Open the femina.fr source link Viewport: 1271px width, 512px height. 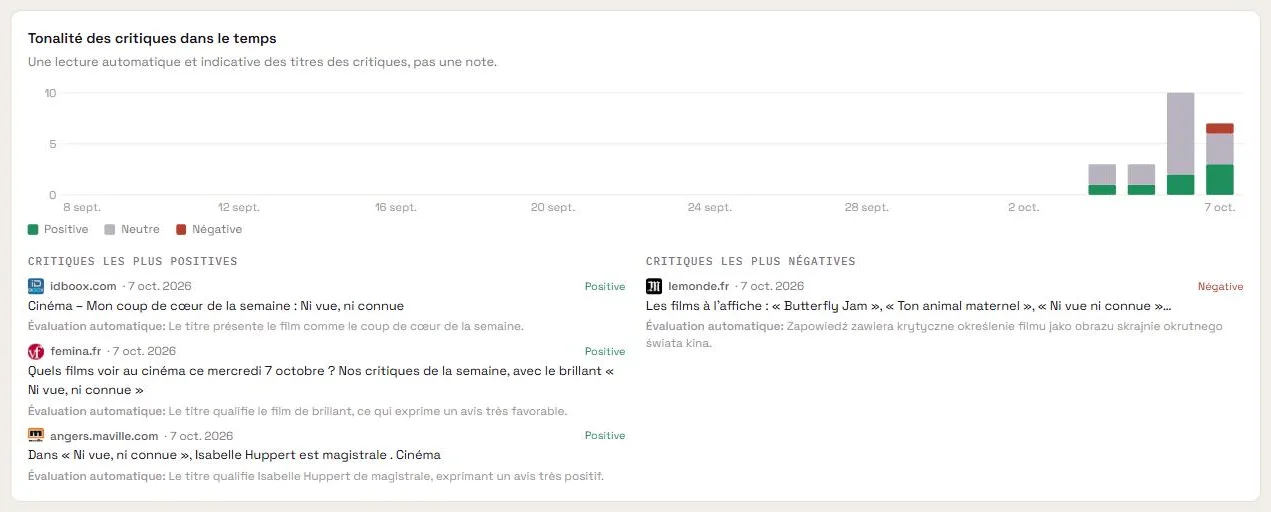coord(76,351)
